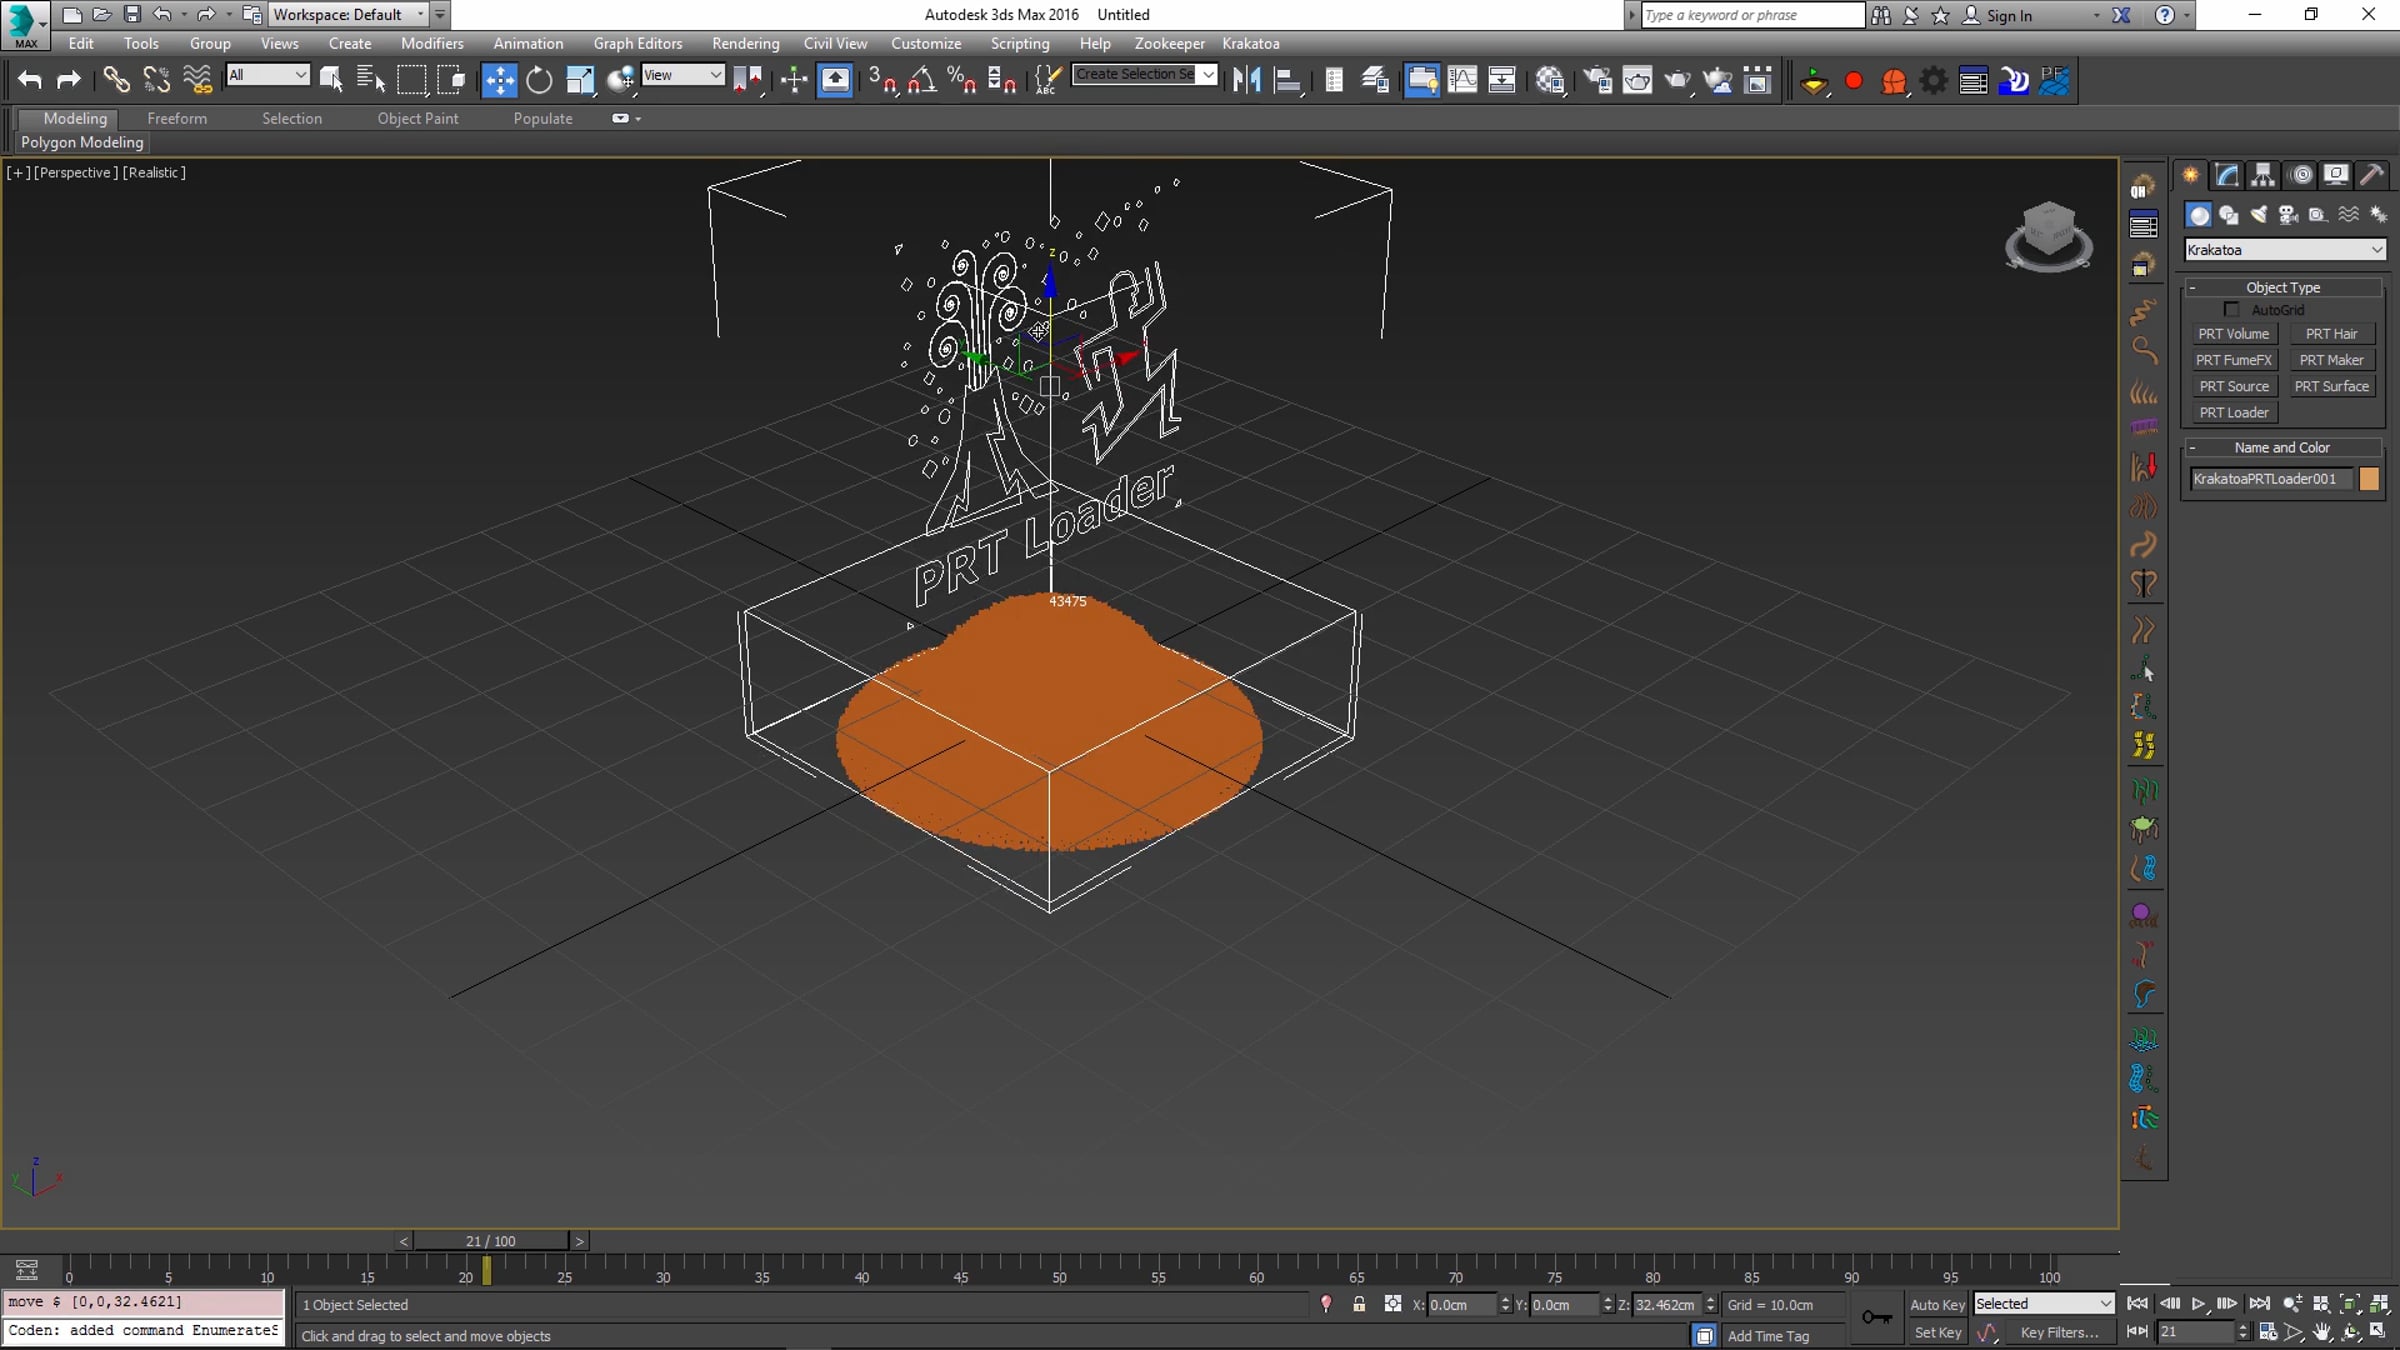Activate the Select and Move tool
This screenshot has height=1350, width=2400.
click(499, 80)
